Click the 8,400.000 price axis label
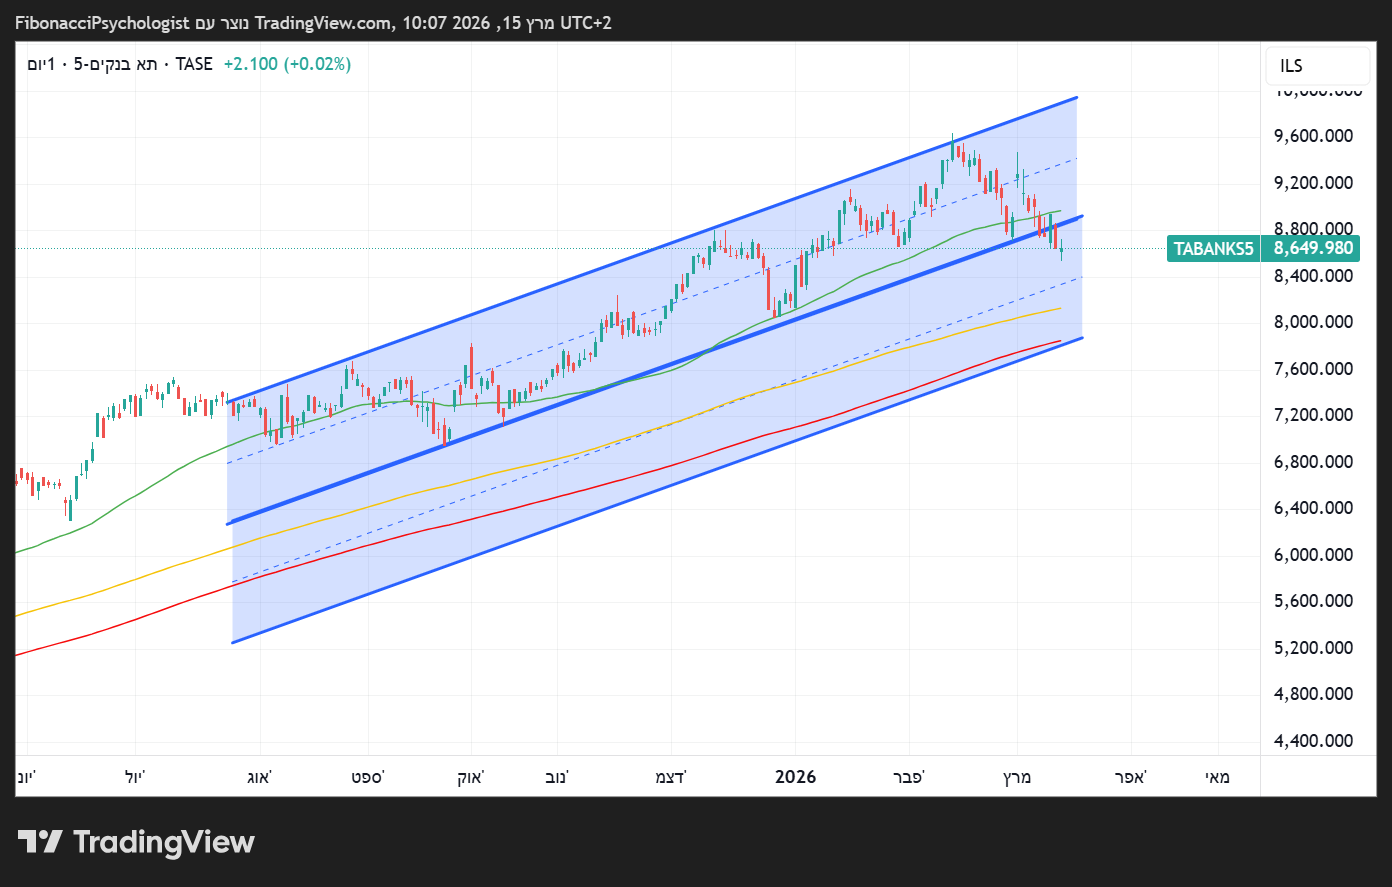Screen dimensions: 1392x887 click(1313, 276)
